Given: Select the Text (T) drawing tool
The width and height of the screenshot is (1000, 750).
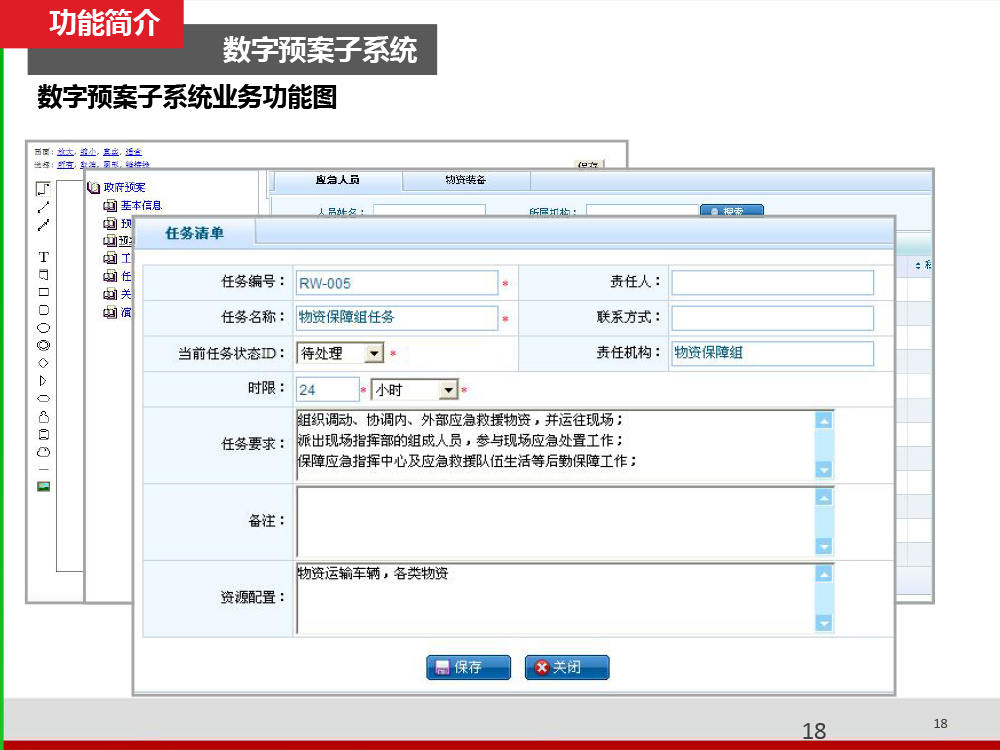Looking at the screenshot, I should (x=43, y=257).
